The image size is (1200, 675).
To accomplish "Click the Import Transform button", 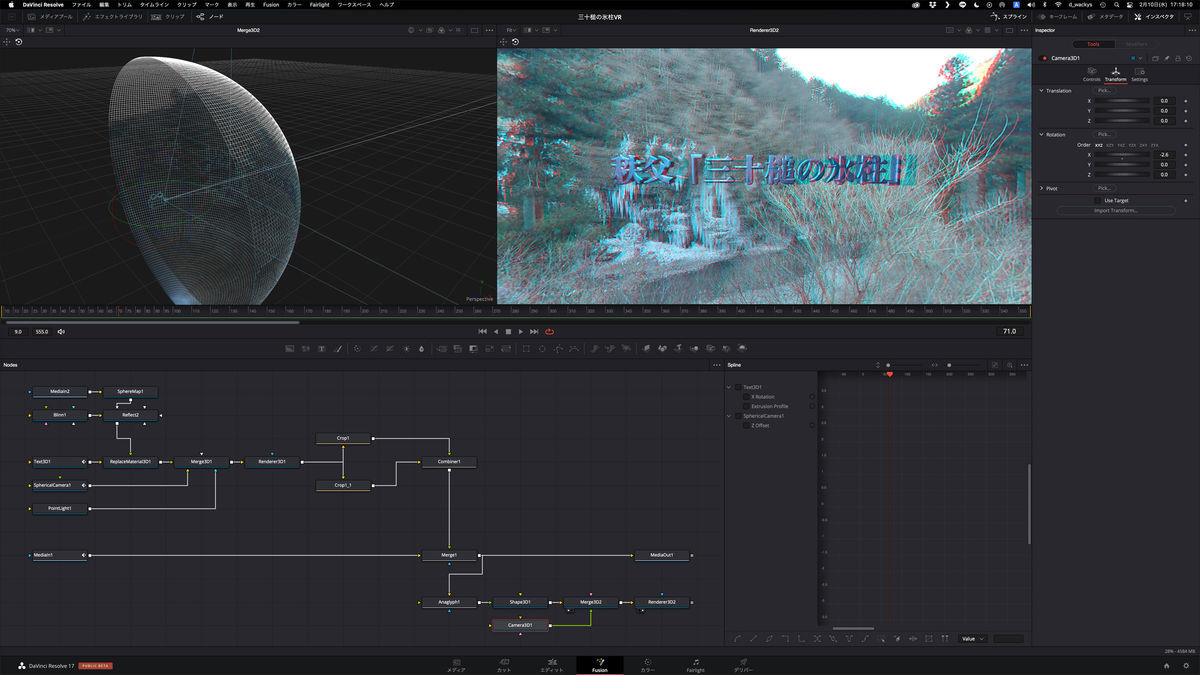I will [x=1115, y=210].
